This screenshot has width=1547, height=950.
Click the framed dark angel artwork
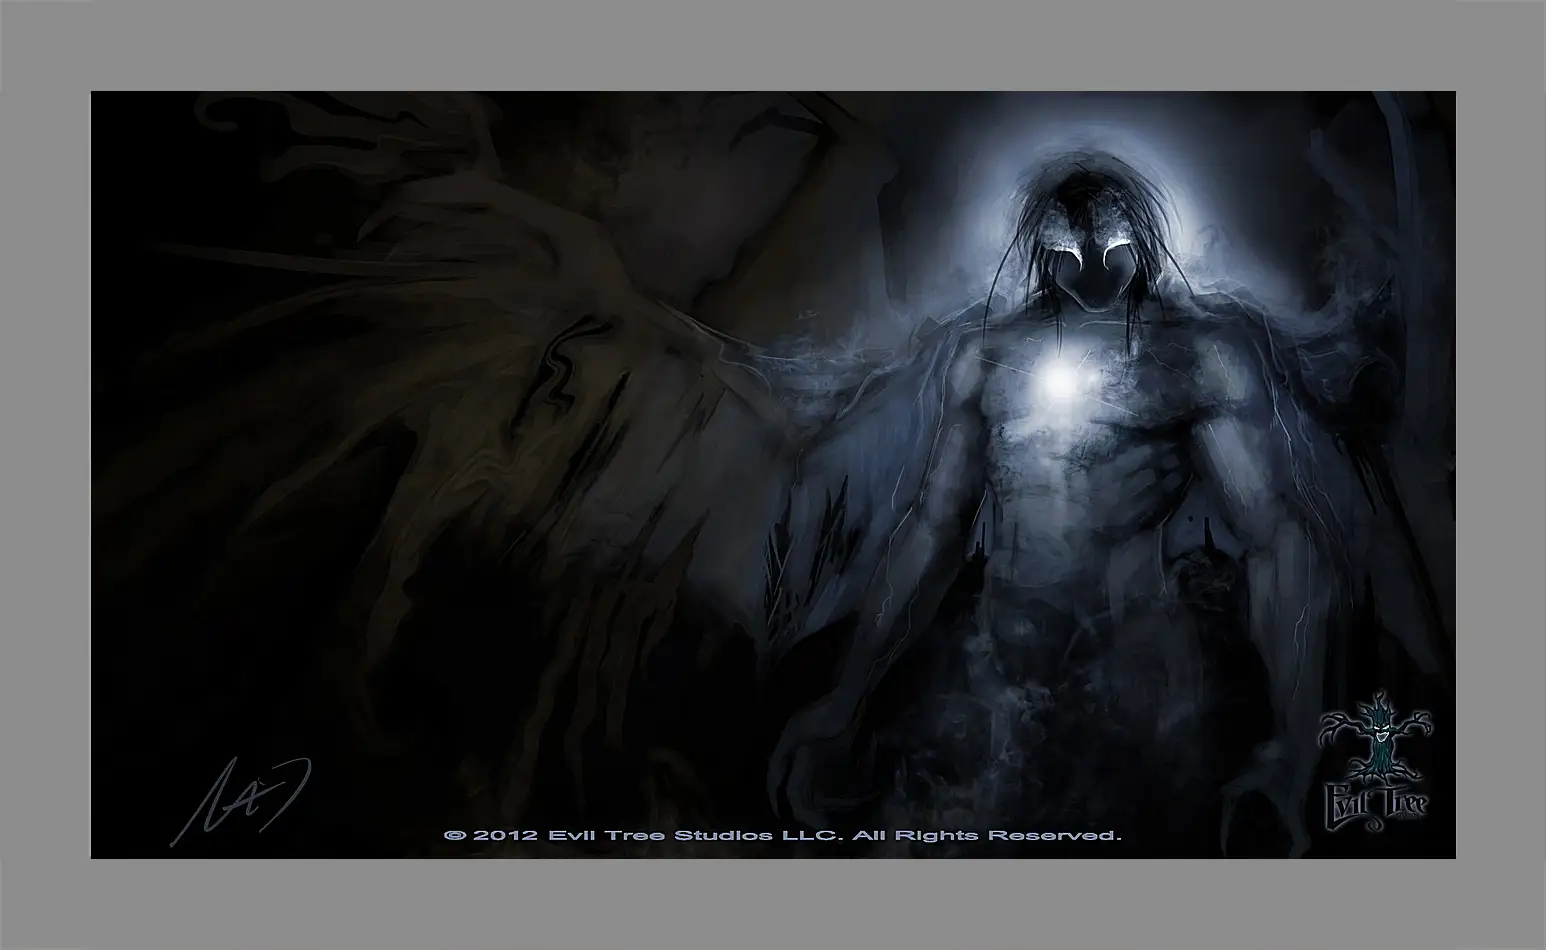click(x=773, y=475)
